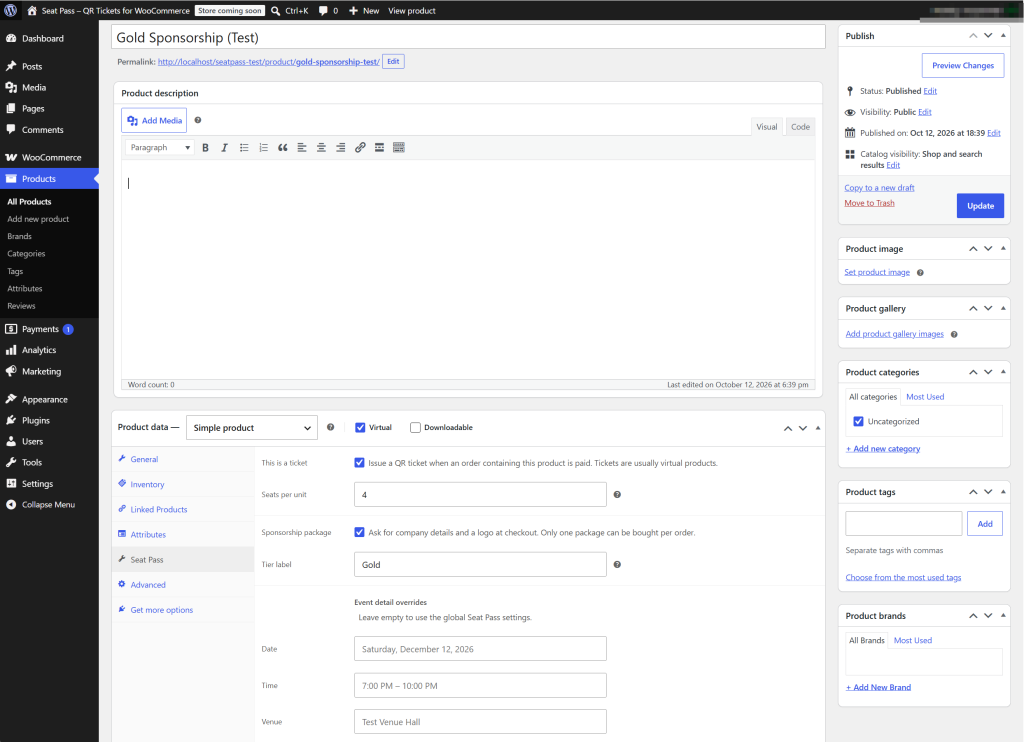Insert a Read More tag

click(379, 148)
